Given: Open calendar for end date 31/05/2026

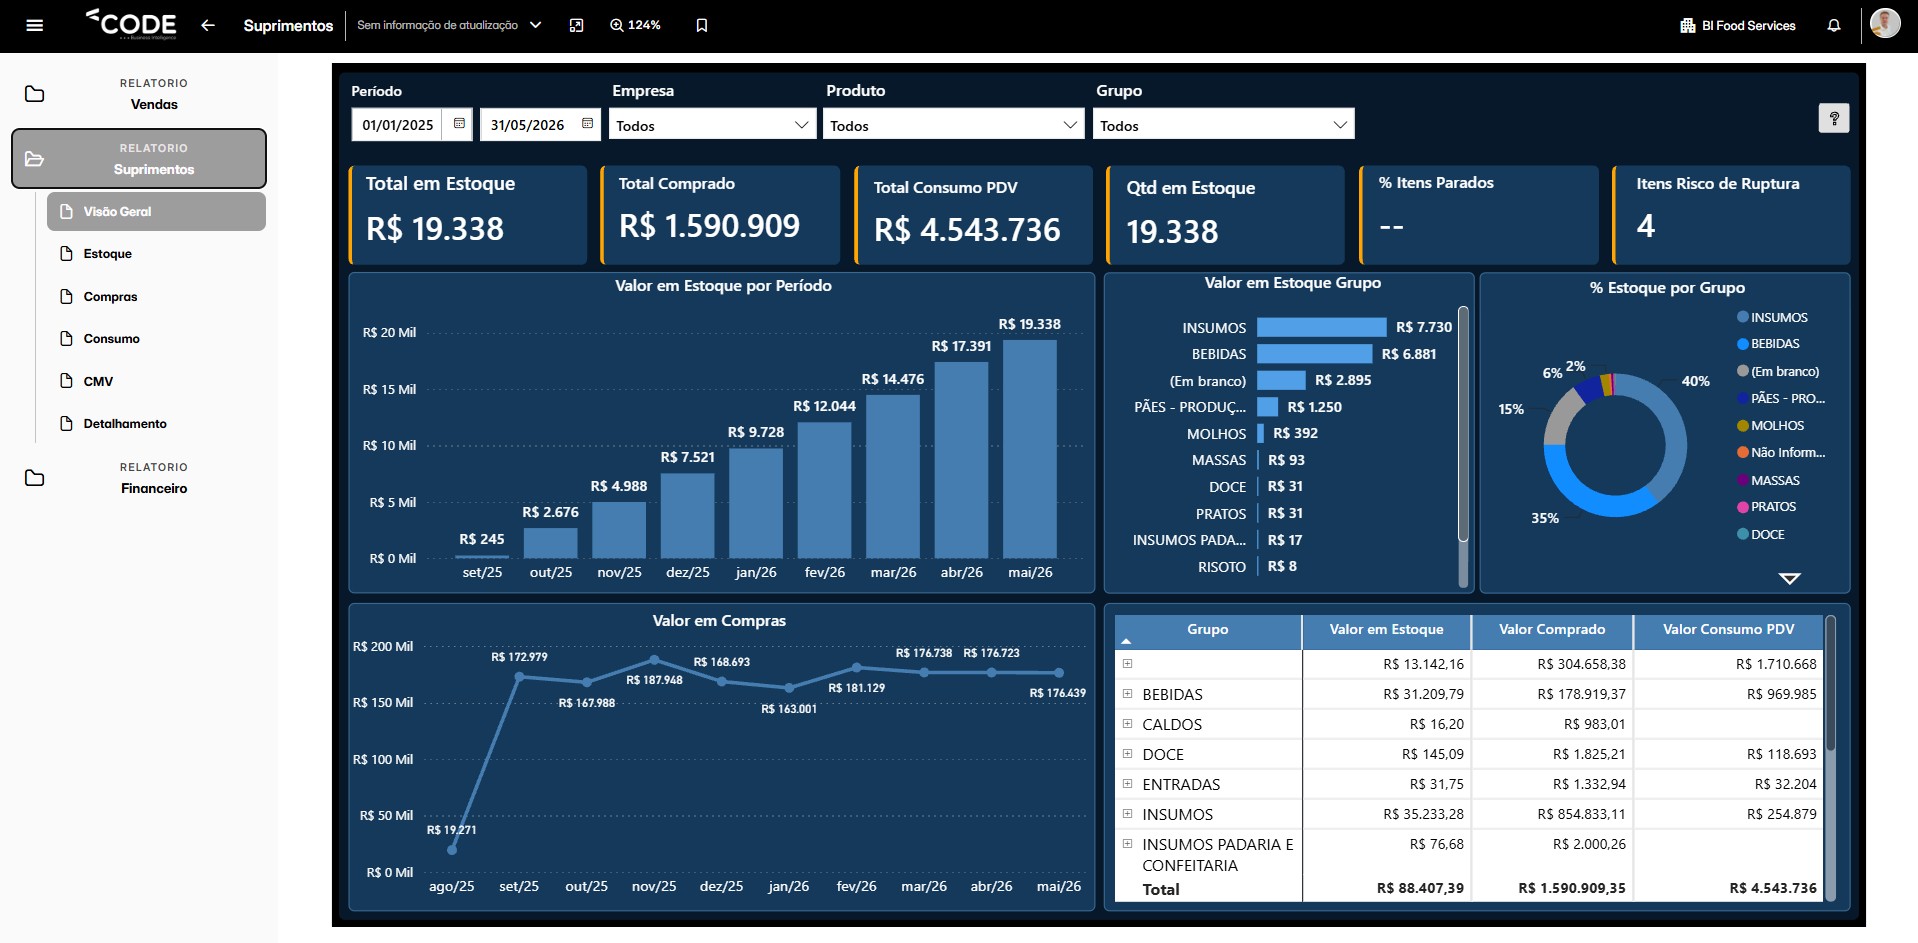Looking at the screenshot, I should click(587, 124).
